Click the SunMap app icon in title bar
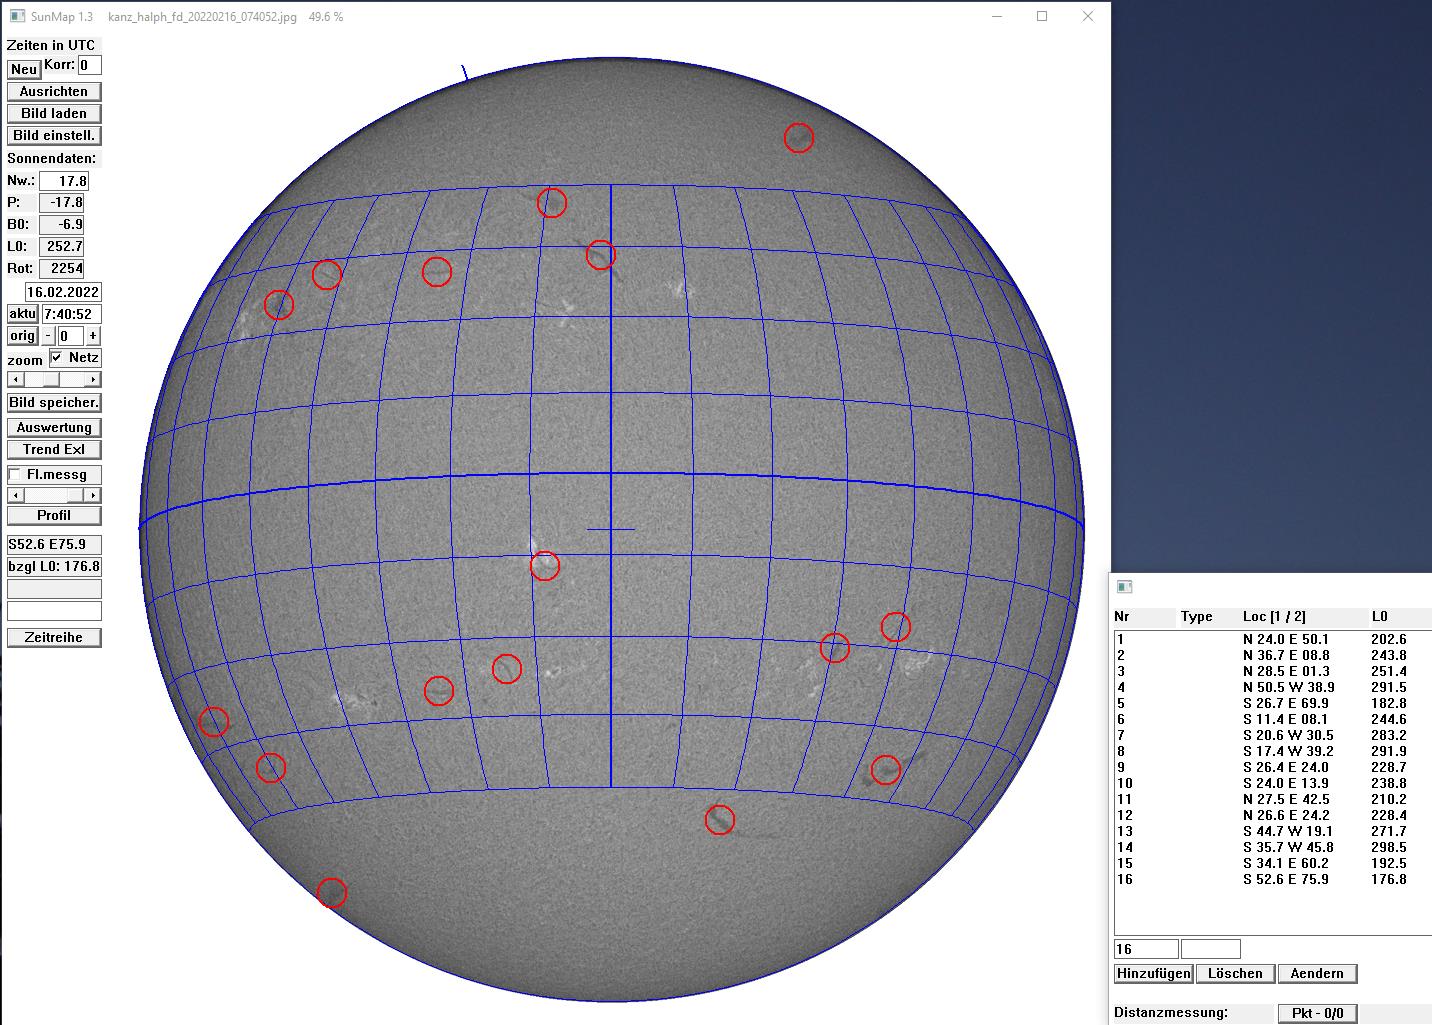The height and width of the screenshot is (1025, 1432). click(17, 17)
